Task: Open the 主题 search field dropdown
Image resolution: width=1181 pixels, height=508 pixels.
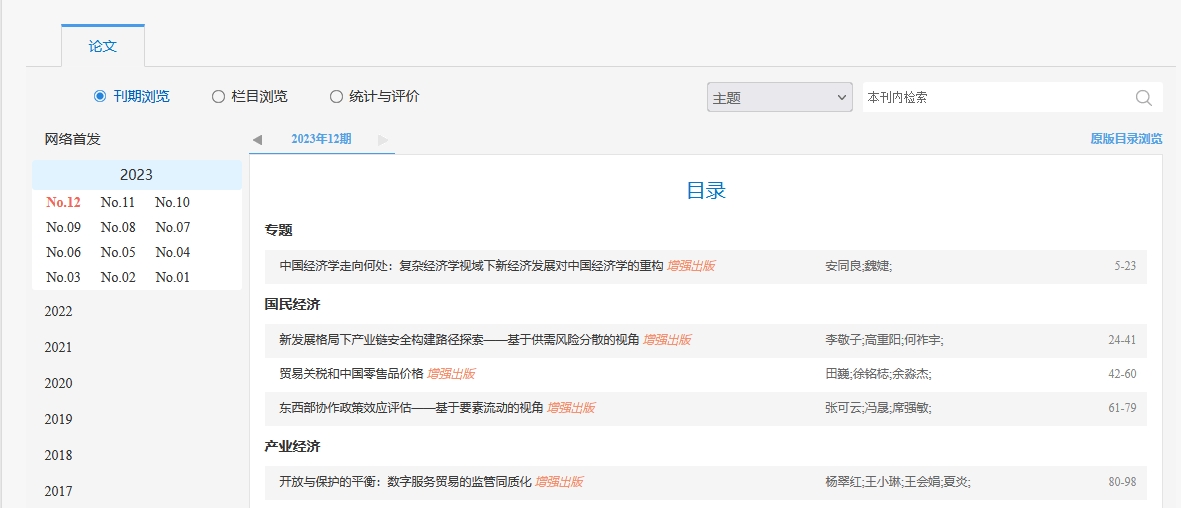Action: pos(779,98)
